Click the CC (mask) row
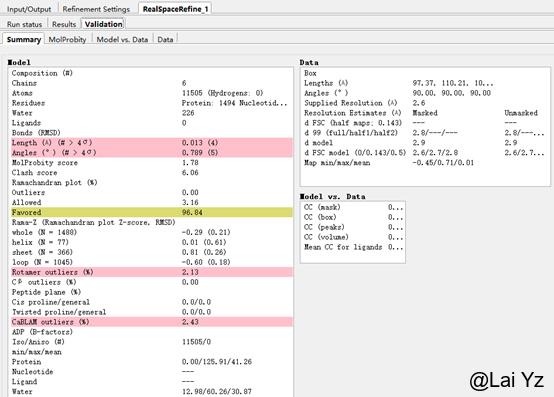Image resolution: width=554 pixels, height=397 pixels. tap(353, 207)
